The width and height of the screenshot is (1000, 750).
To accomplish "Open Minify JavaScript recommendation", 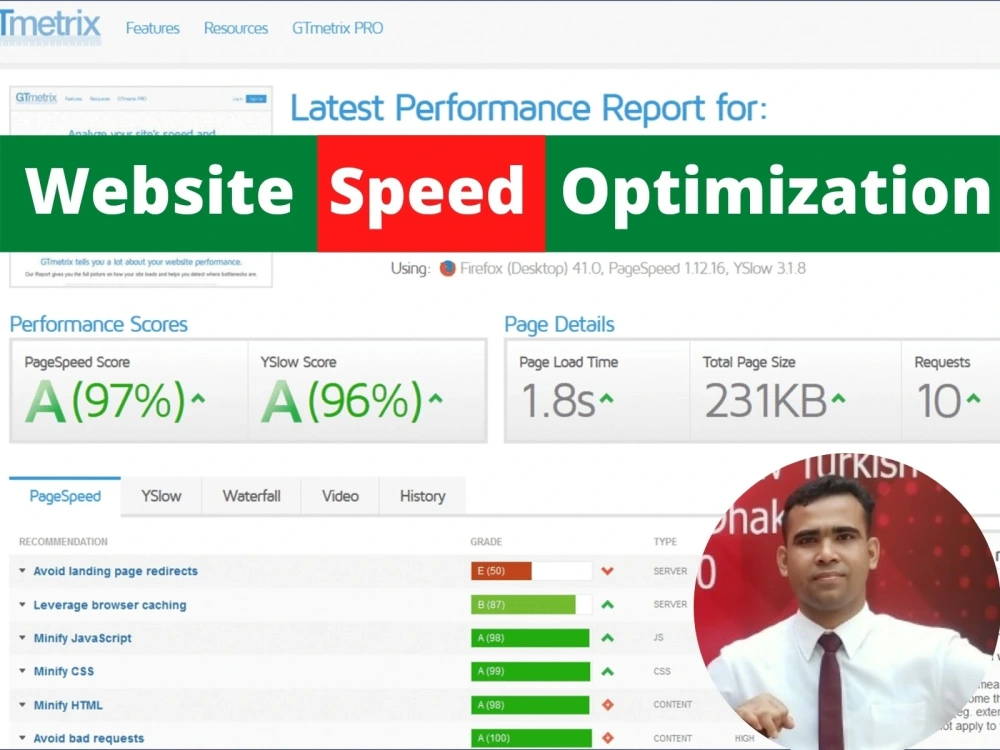I will tap(82, 638).
